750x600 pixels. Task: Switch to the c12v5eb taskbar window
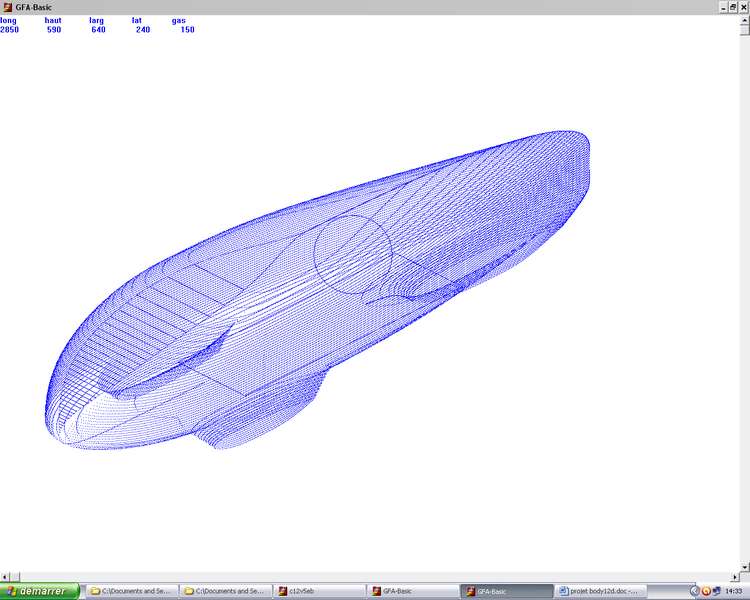pyautogui.click(x=320, y=591)
